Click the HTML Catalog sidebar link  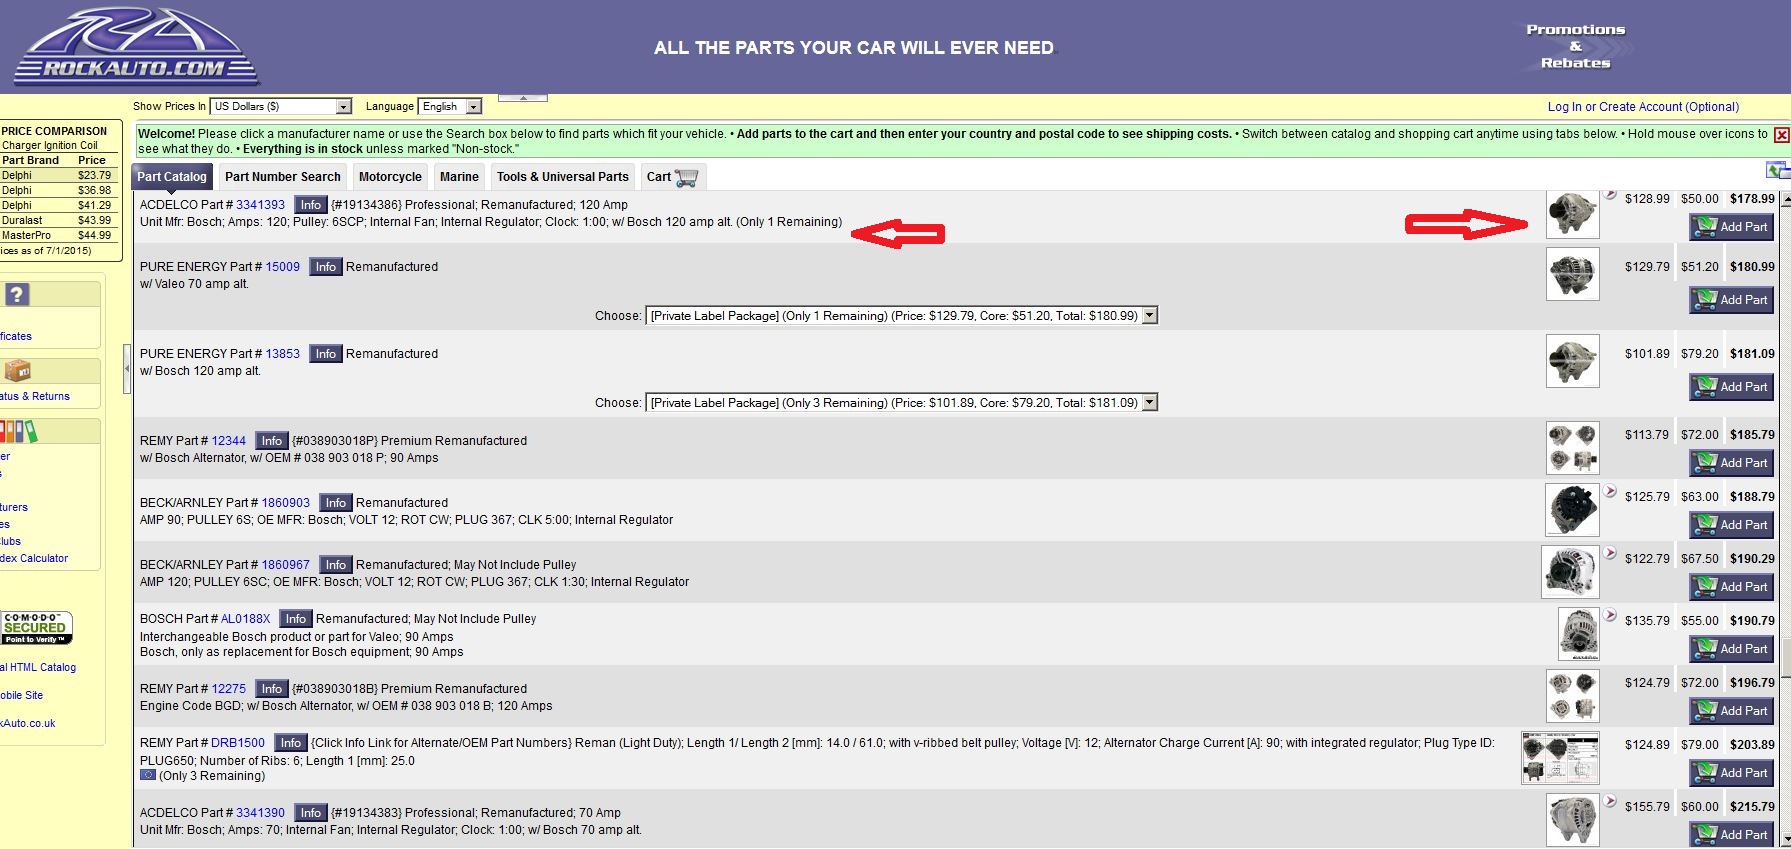tap(38, 667)
